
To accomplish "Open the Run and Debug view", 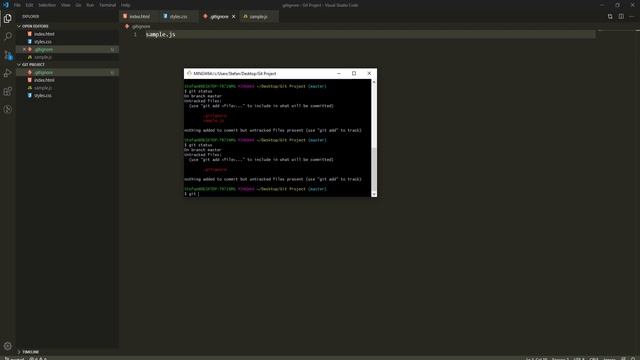I will click(x=7, y=73).
